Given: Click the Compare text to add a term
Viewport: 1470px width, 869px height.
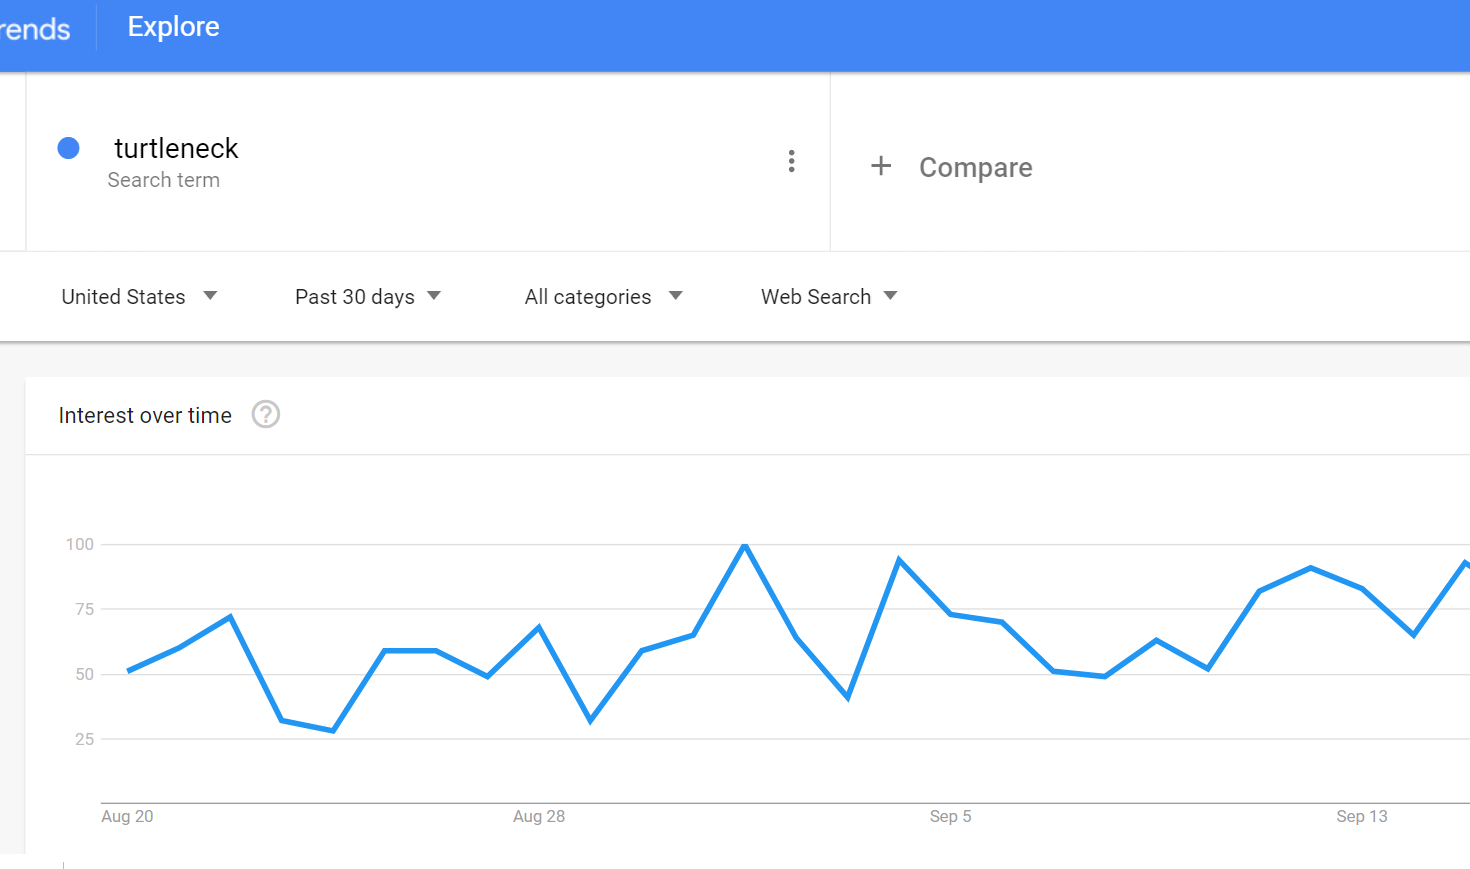Looking at the screenshot, I should pyautogui.click(x=975, y=167).
